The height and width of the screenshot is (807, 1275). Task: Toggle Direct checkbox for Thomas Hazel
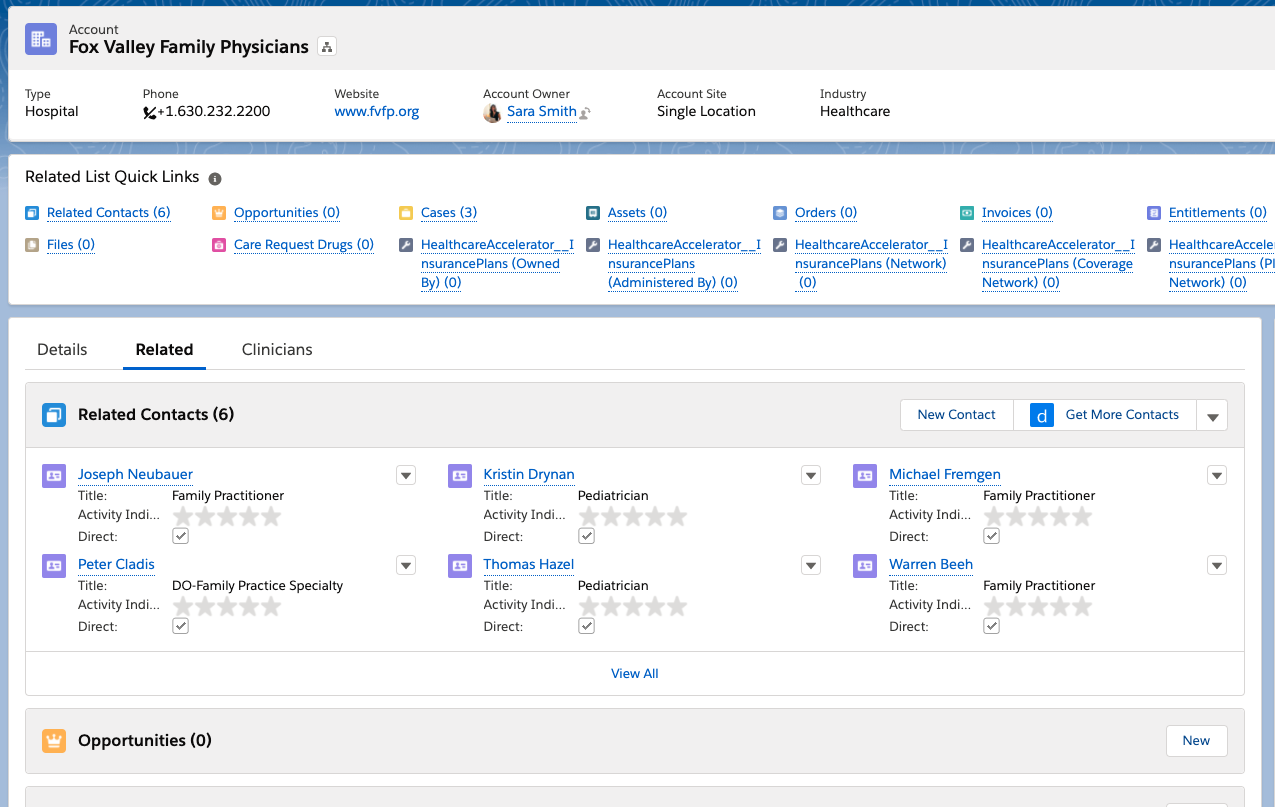tap(587, 626)
